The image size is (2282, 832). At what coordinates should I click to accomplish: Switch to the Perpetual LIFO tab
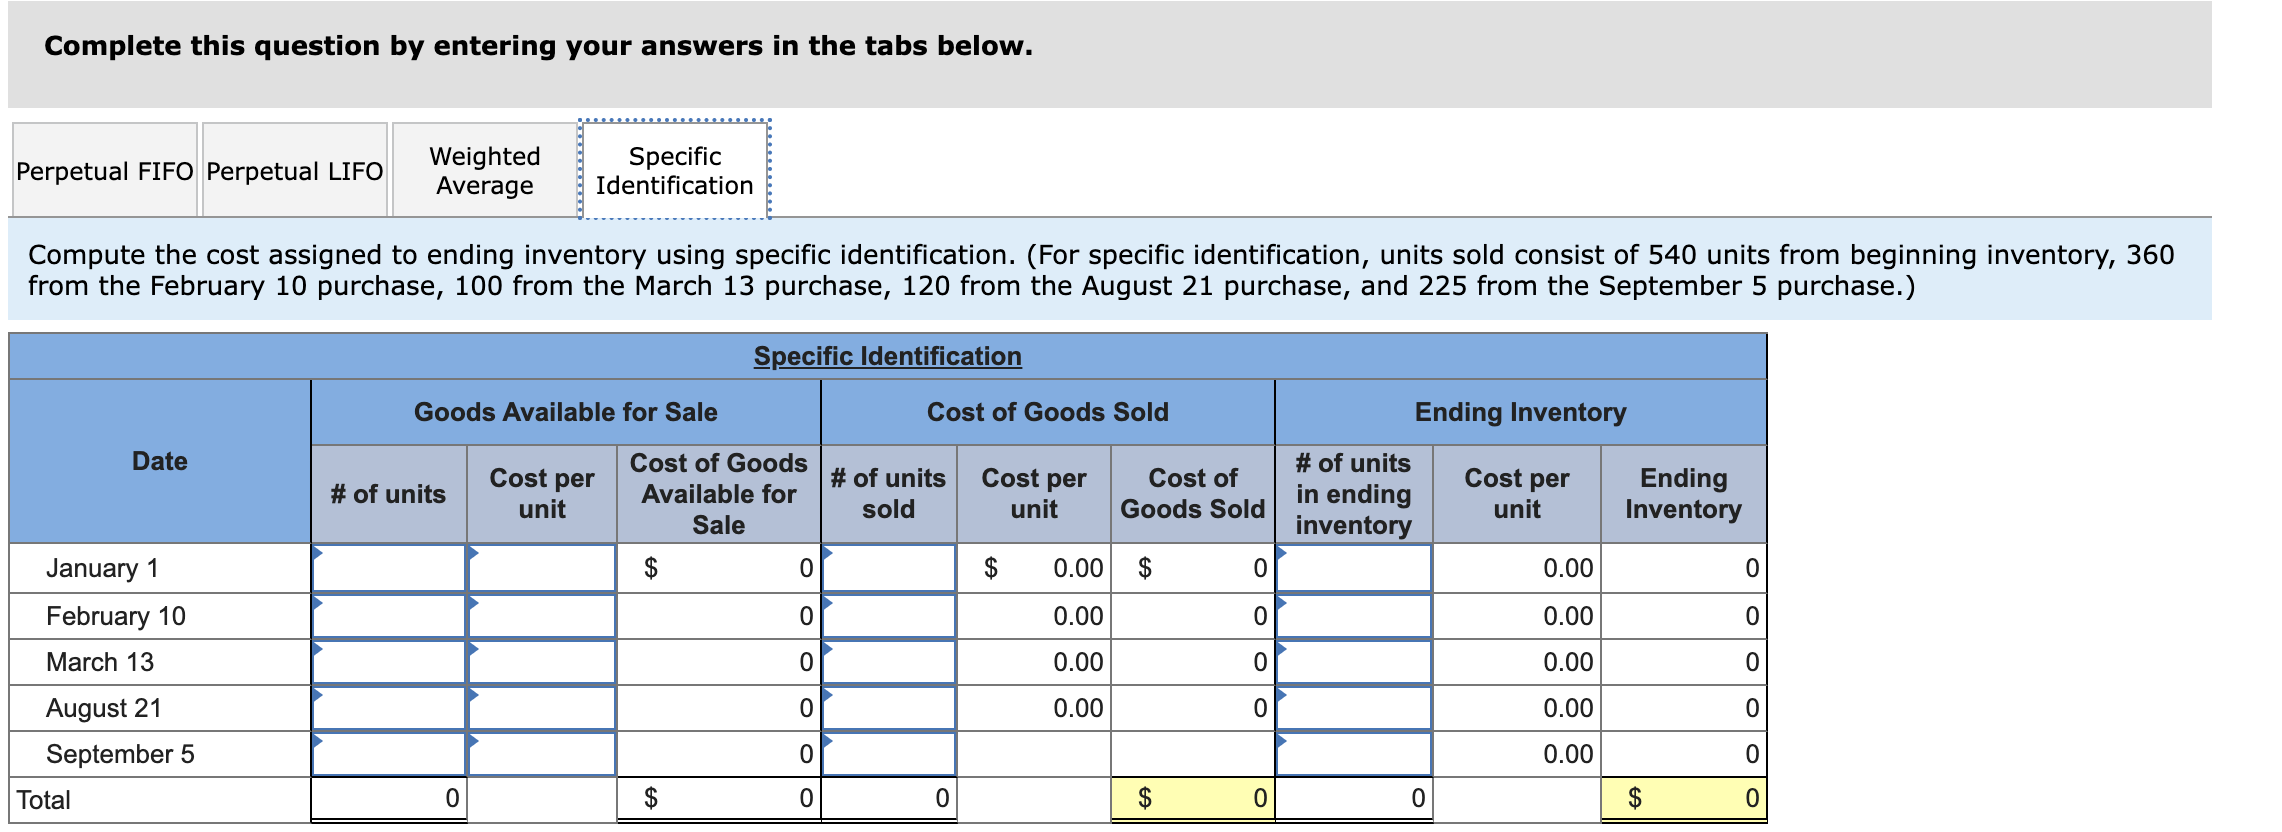click(x=295, y=171)
